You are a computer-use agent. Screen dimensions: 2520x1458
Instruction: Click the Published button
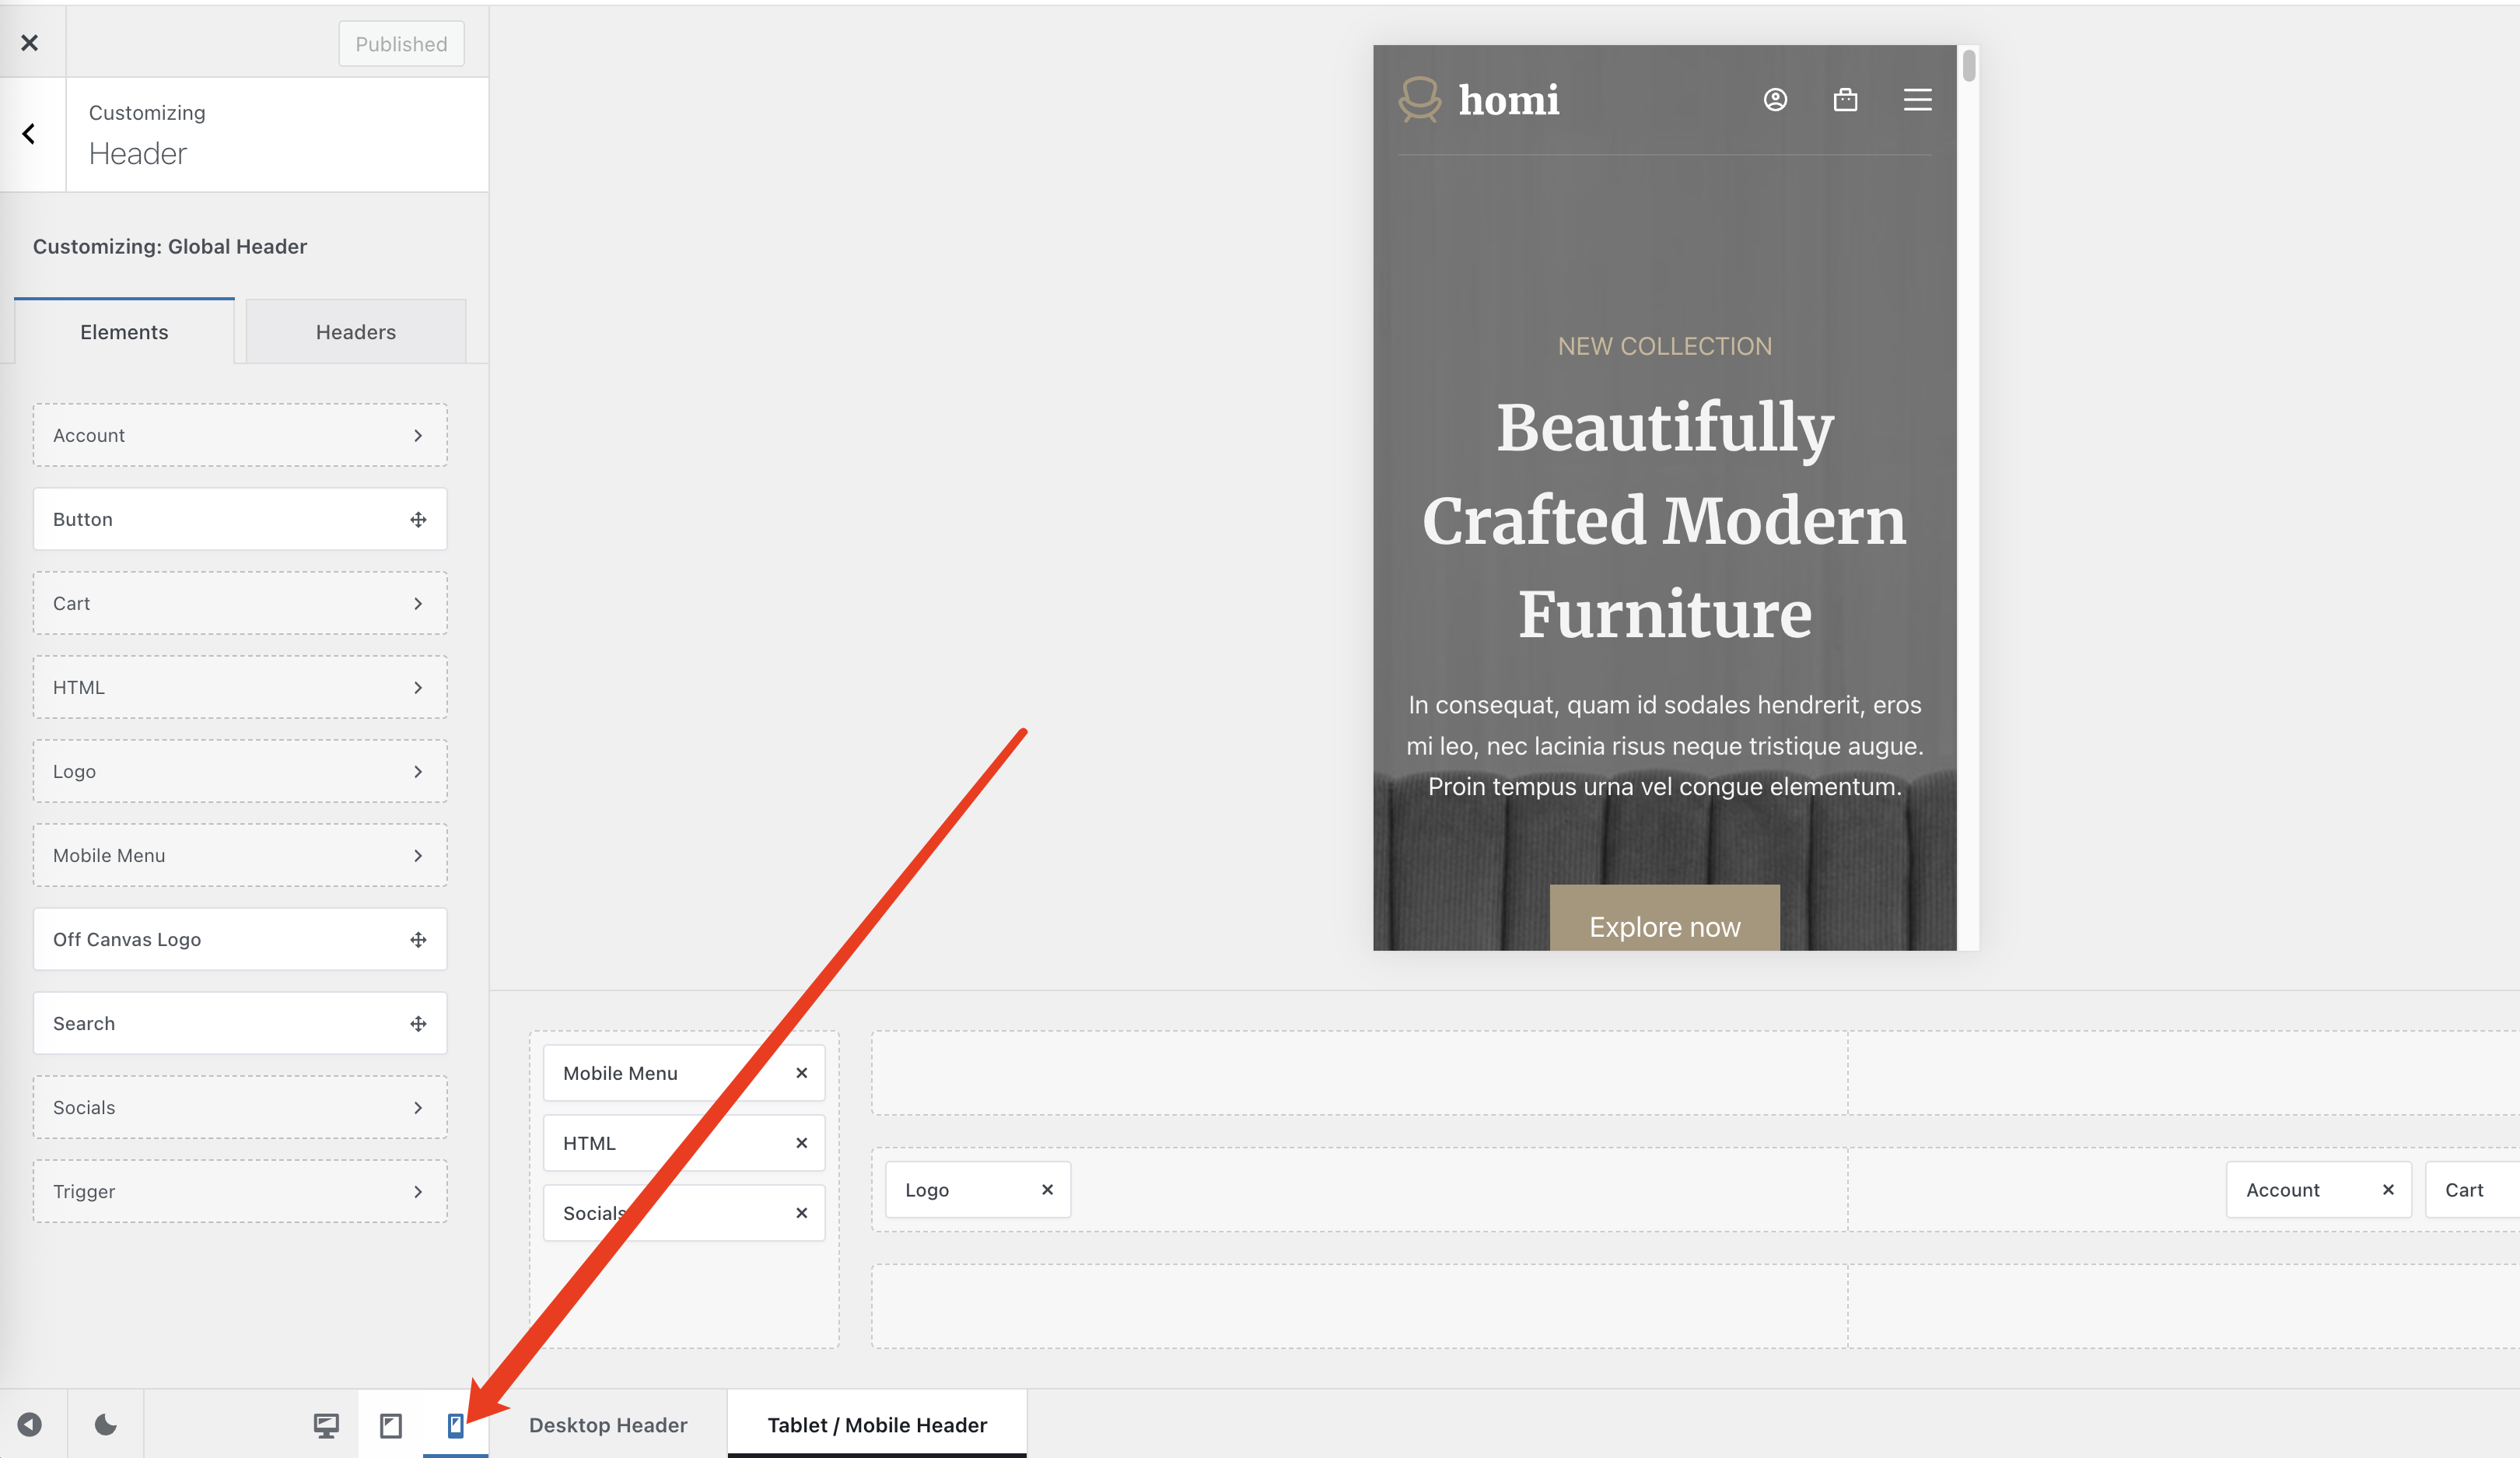click(x=401, y=44)
